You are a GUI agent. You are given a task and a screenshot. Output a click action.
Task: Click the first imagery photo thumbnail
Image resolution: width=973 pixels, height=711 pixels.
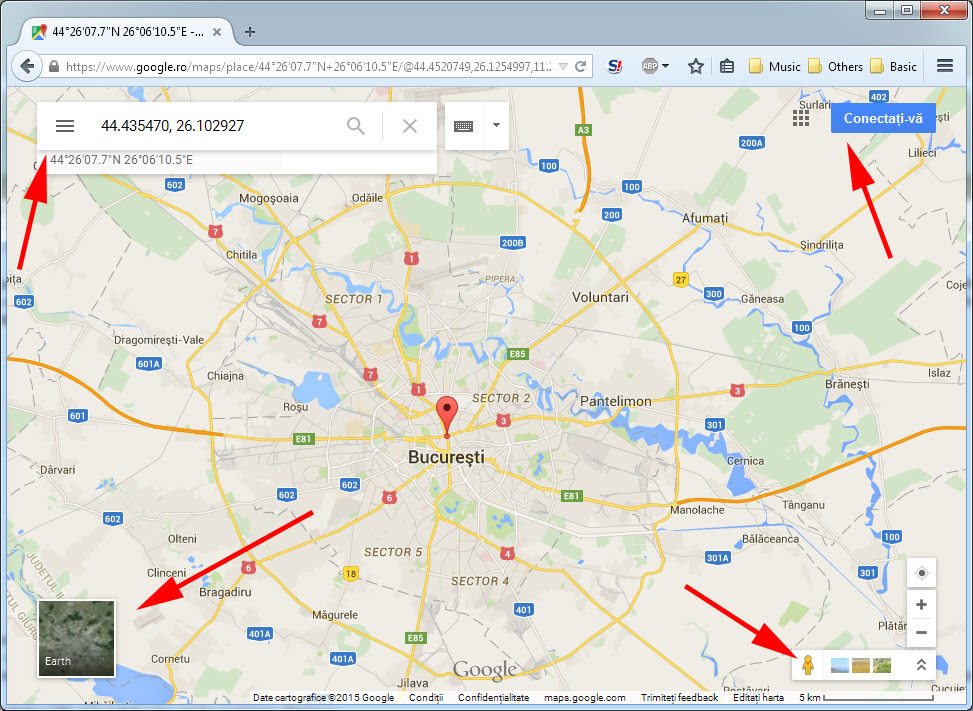tap(839, 665)
